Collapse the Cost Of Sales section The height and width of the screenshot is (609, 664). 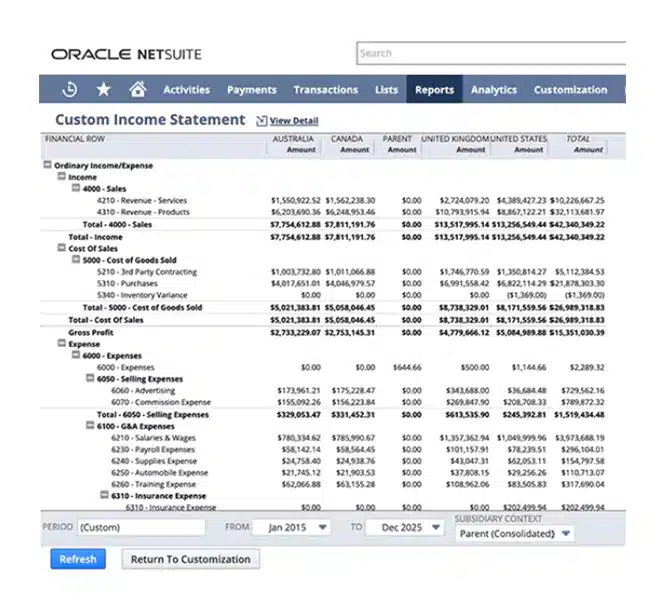point(61,248)
